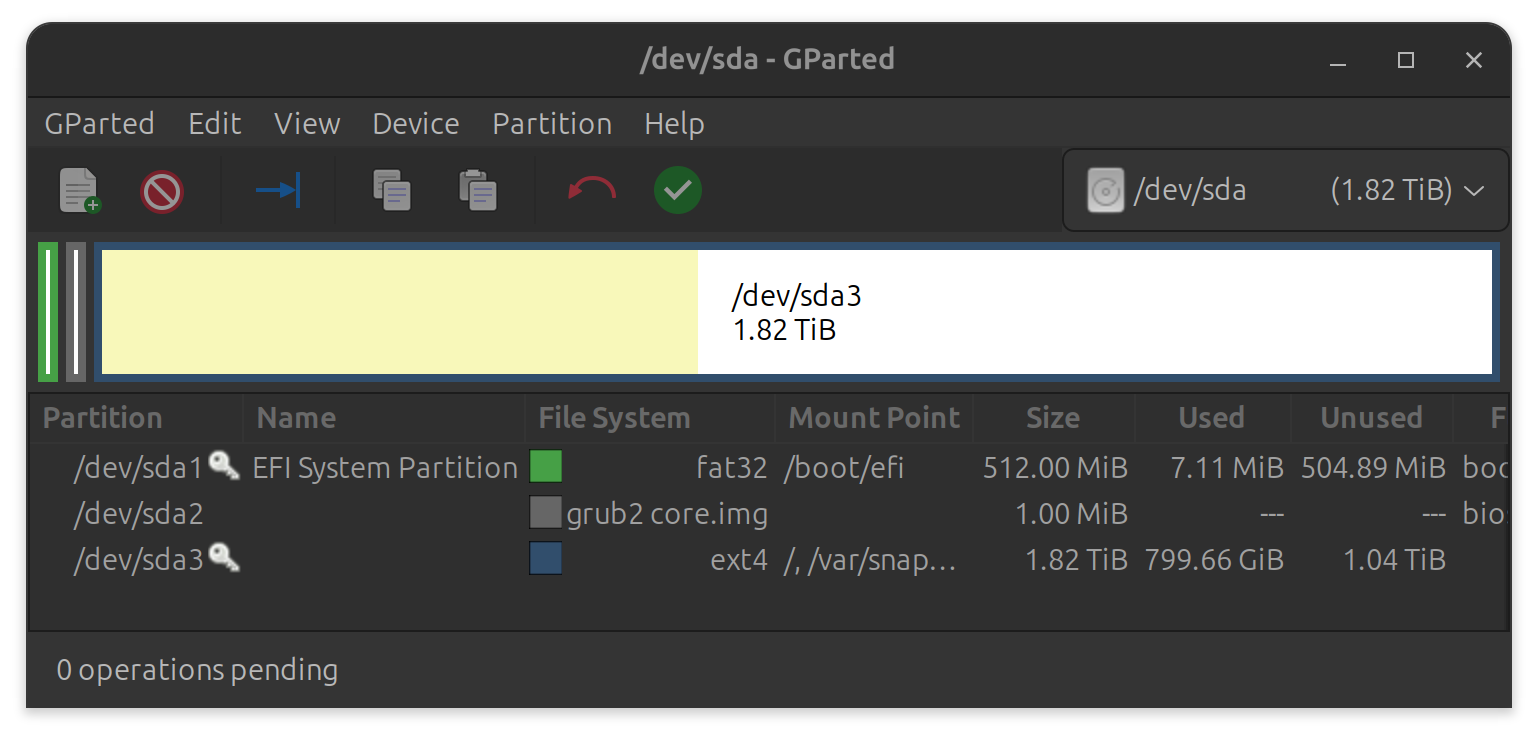The image size is (1538, 740).
Task: Click the Size column header
Action: tap(1054, 418)
